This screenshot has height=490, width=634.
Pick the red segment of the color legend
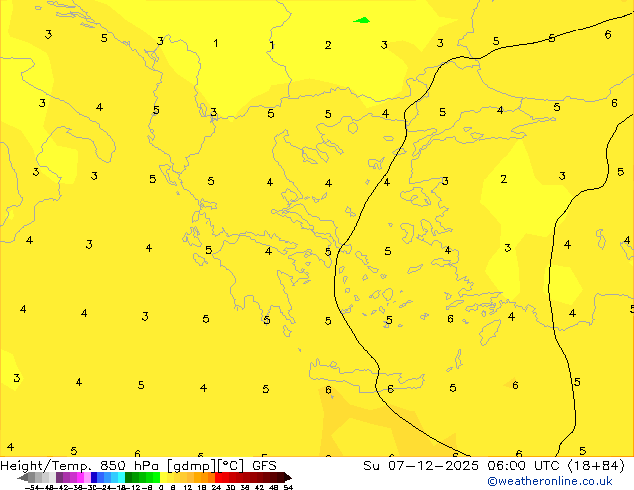click(230, 477)
